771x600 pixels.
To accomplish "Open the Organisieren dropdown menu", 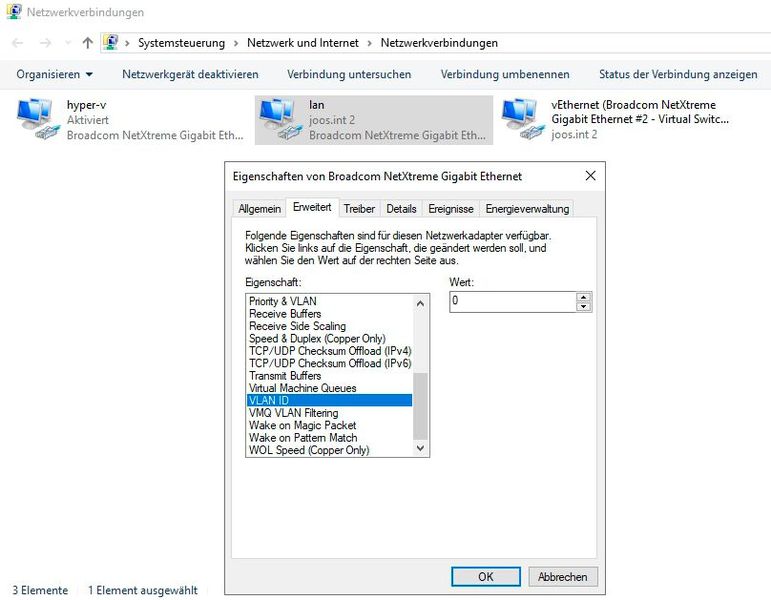I will tap(54, 74).
